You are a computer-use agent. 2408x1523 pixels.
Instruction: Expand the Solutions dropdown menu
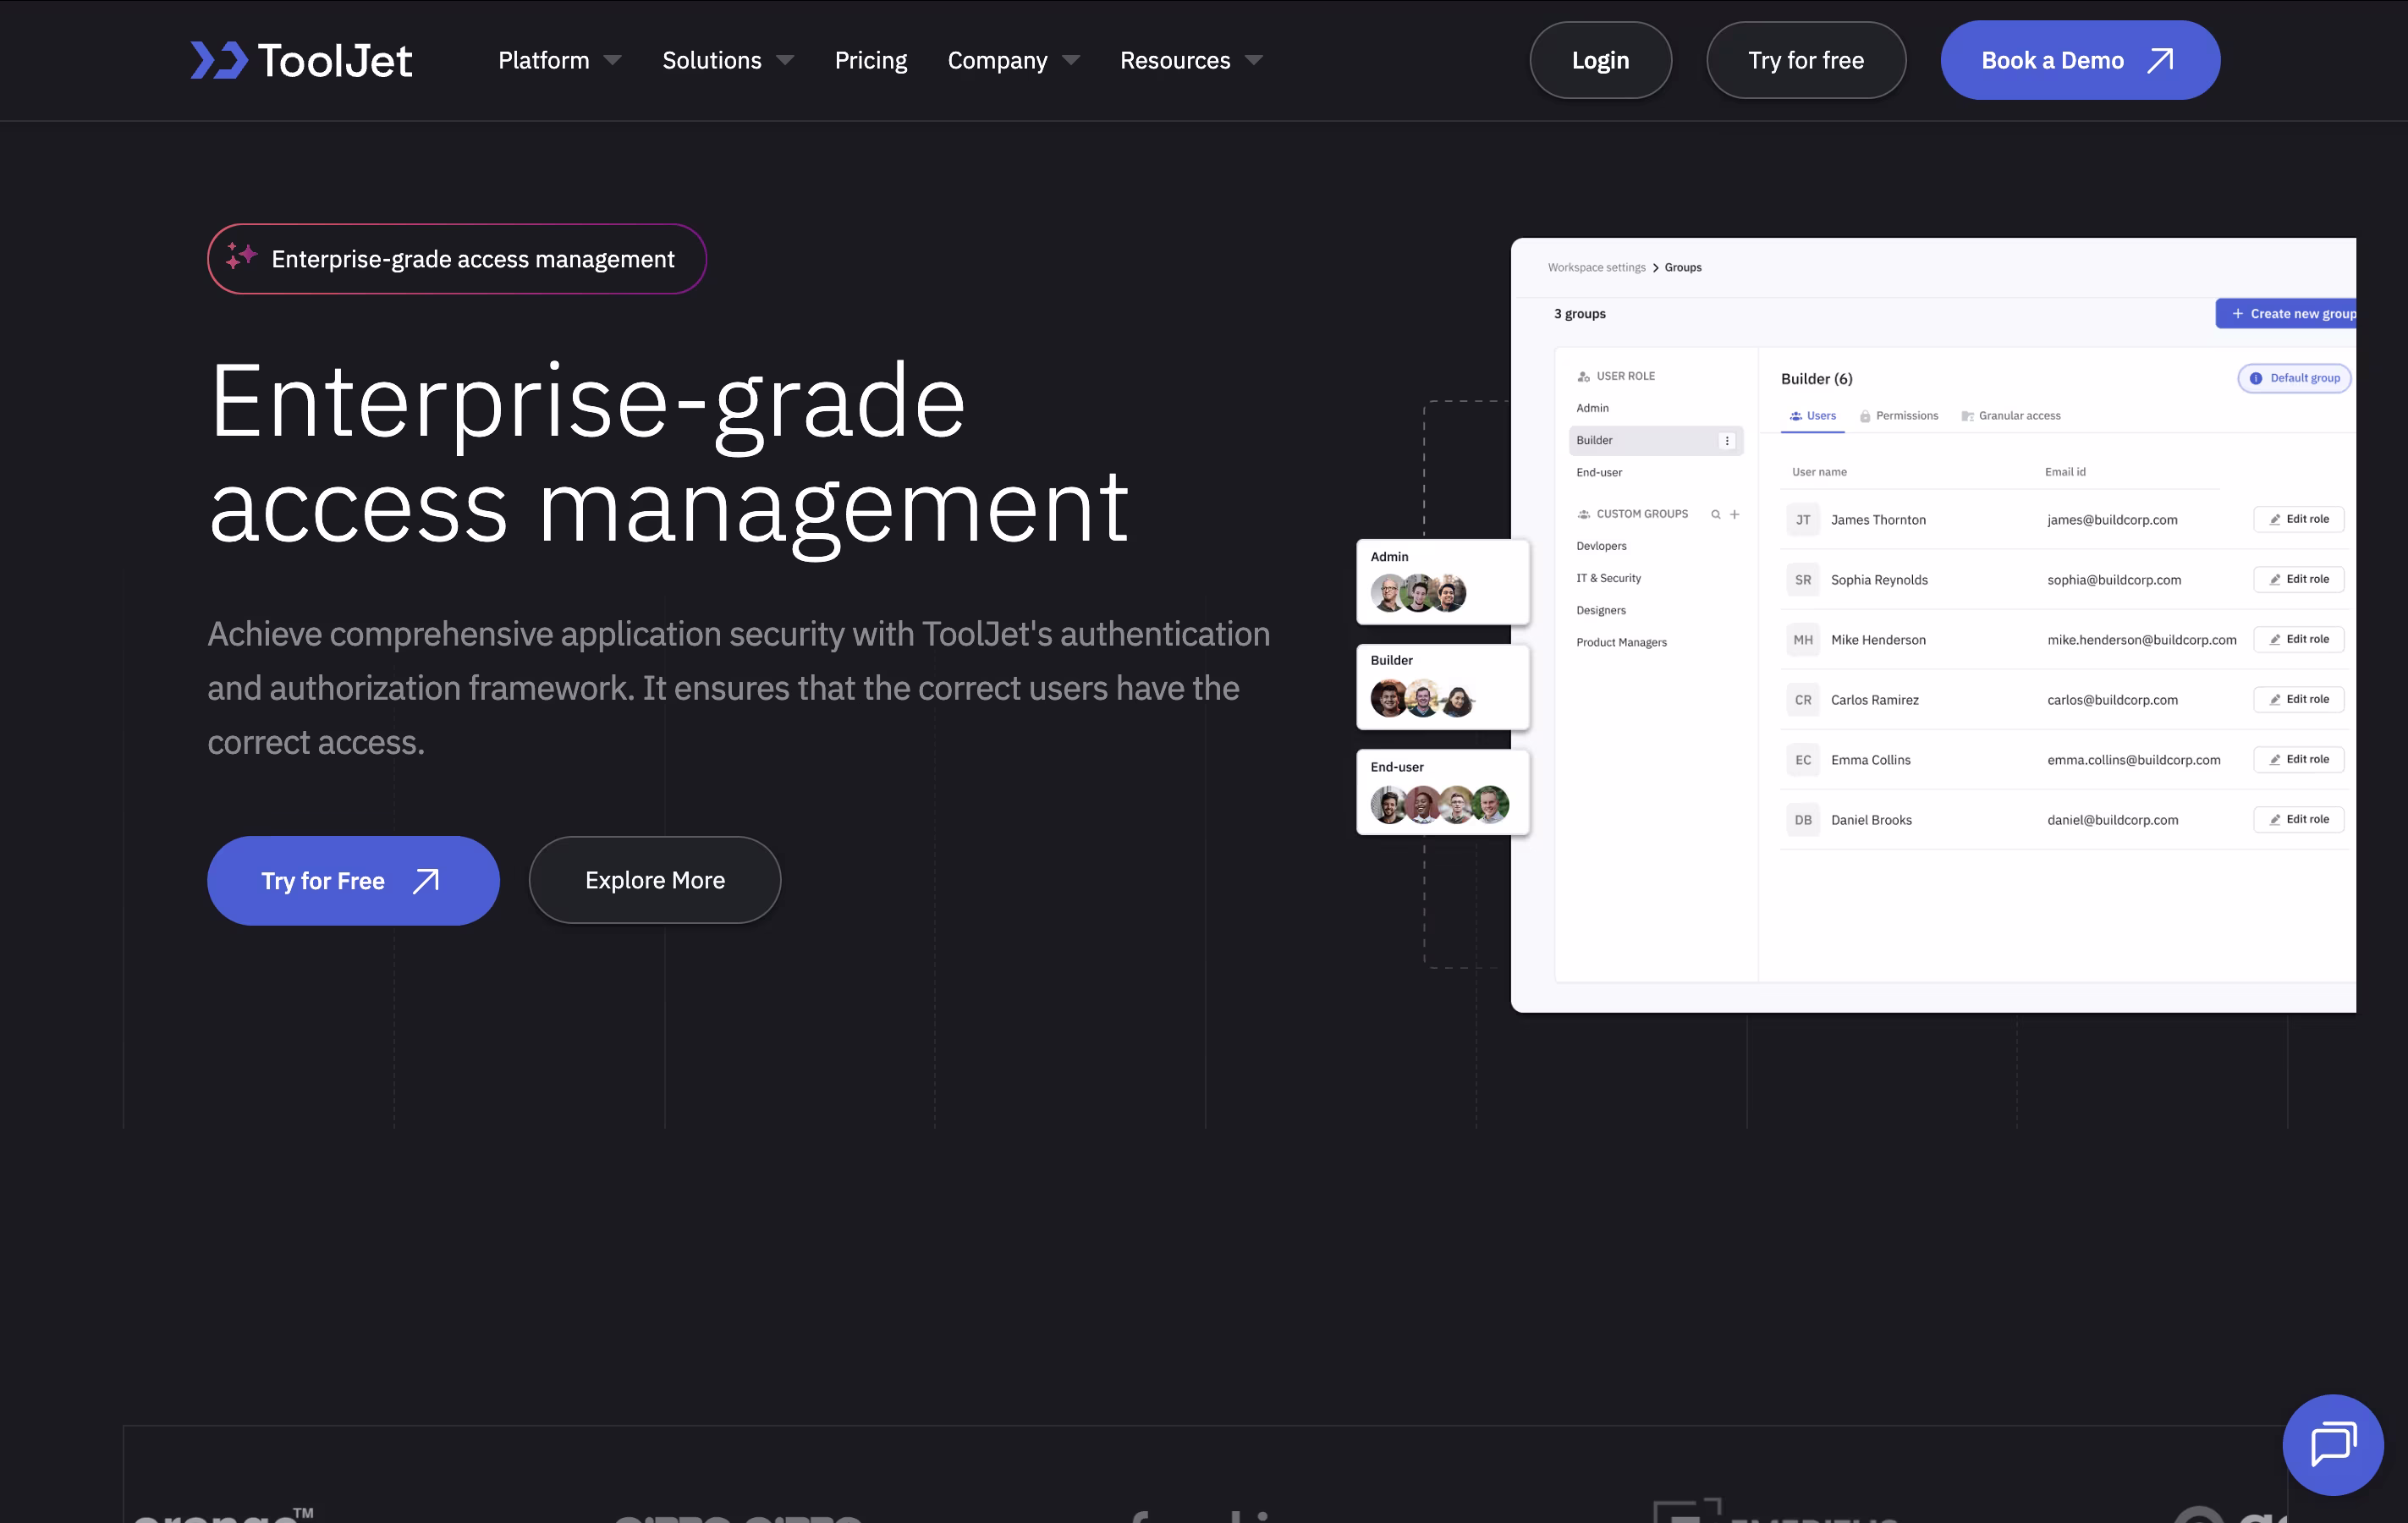click(728, 60)
